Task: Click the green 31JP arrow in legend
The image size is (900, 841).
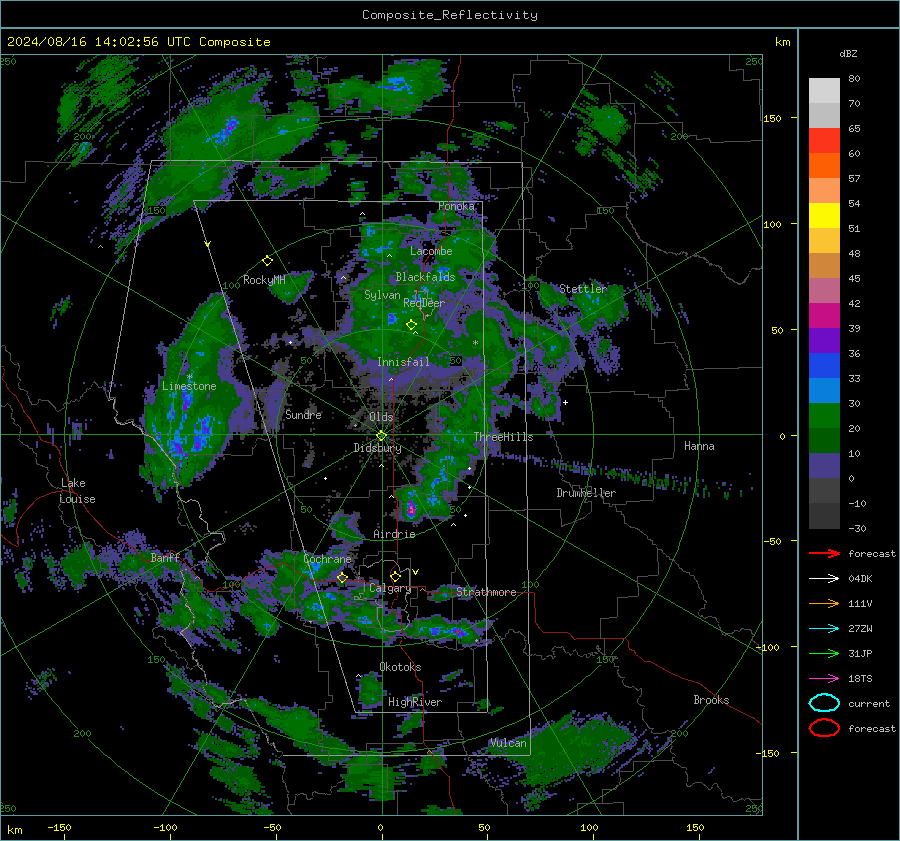Action: pyautogui.click(x=824, y=653)
